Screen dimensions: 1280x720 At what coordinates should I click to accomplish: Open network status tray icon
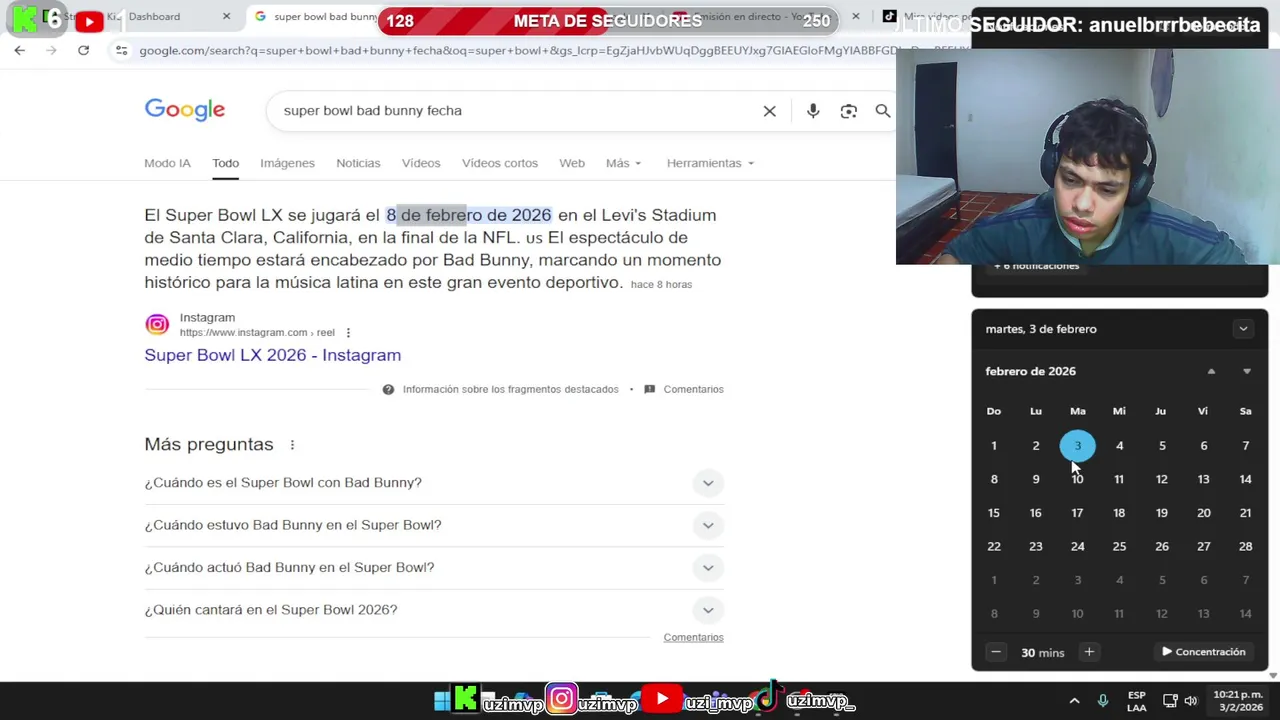[x=1169, y=701]
